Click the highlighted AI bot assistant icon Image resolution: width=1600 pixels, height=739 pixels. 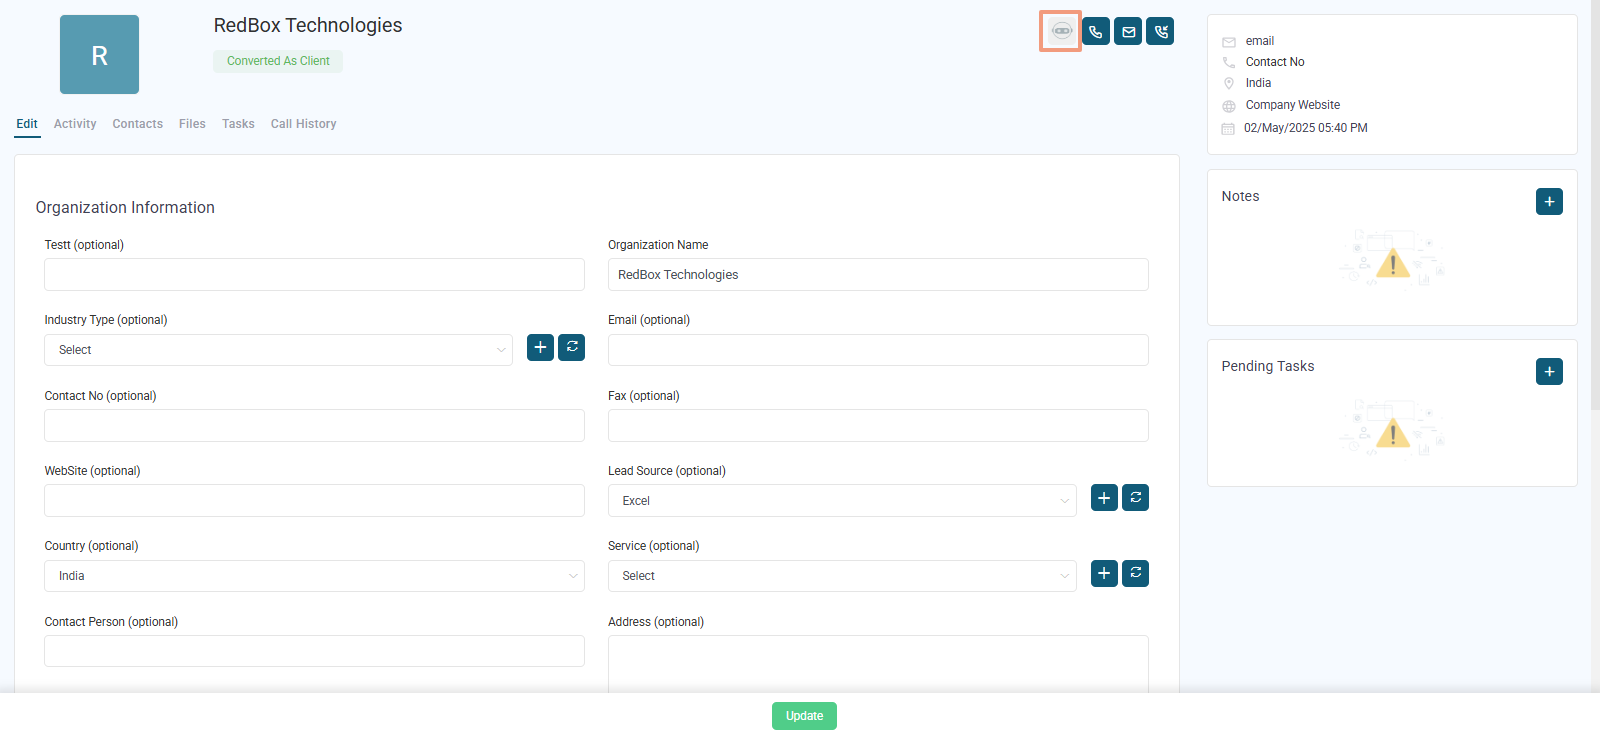[1060, 31]
